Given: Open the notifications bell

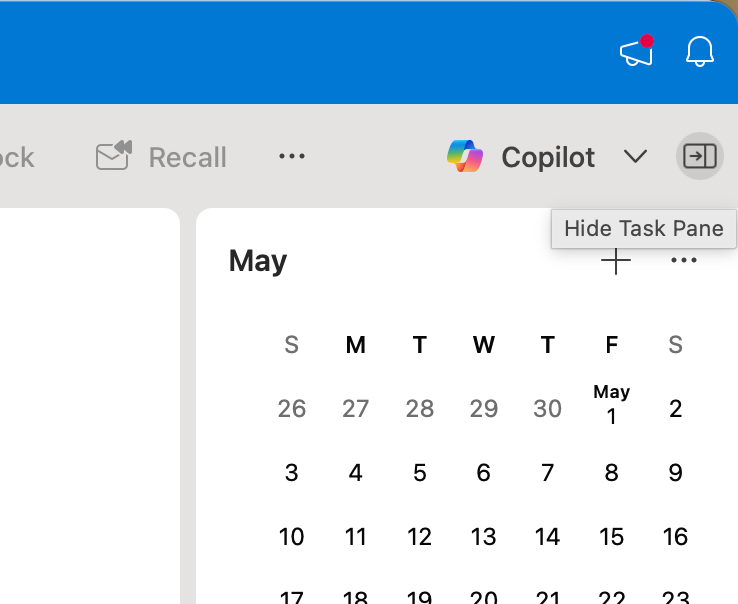Looking at the screenshot, I should click(x=699, y=51).
